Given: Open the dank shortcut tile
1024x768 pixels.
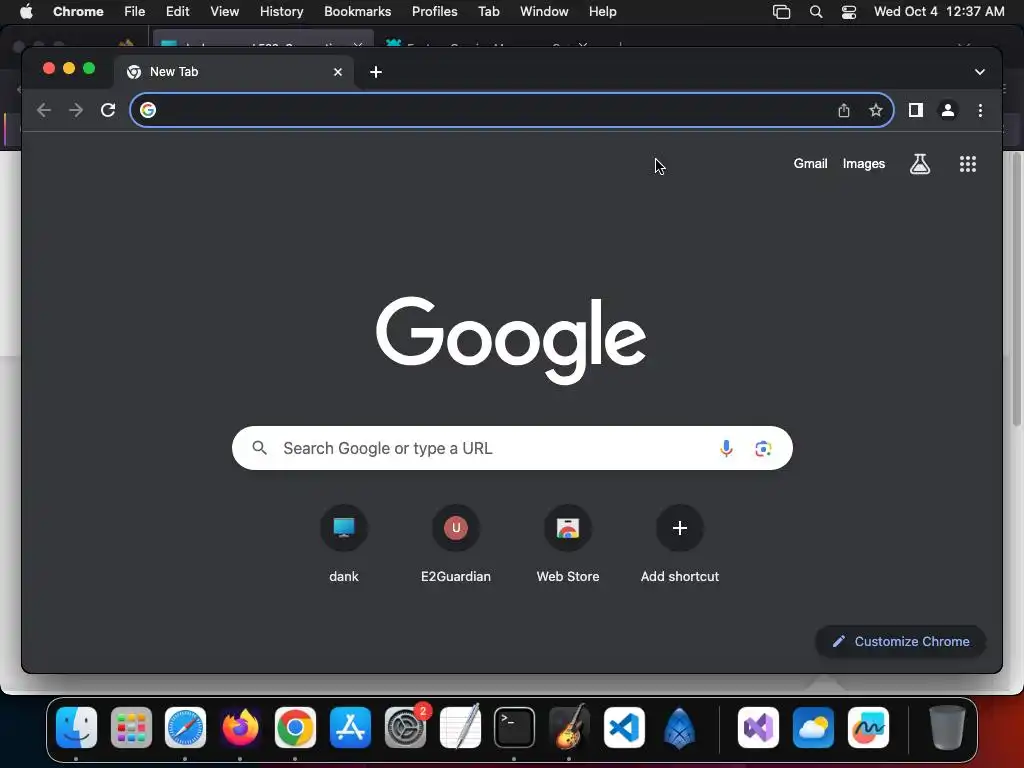Looking at the screenshot, I should click(x=344, y=544).
